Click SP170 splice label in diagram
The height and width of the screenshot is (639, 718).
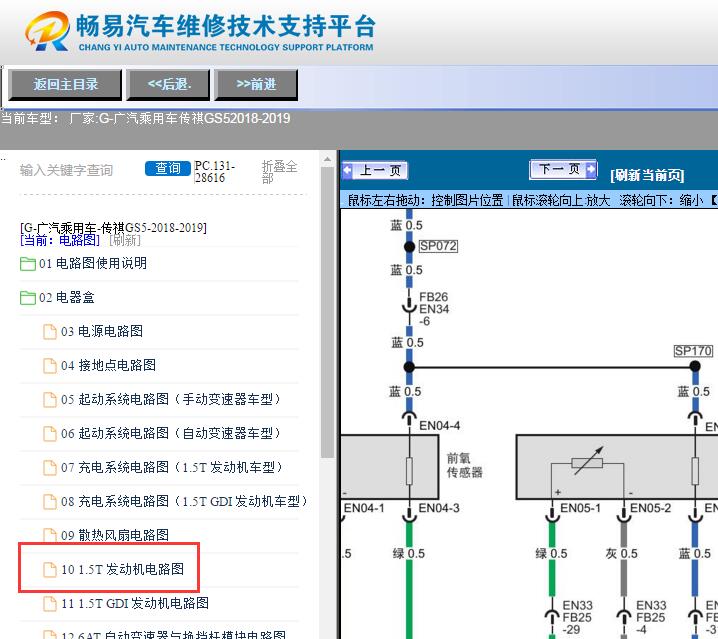[x=693, y=351]
